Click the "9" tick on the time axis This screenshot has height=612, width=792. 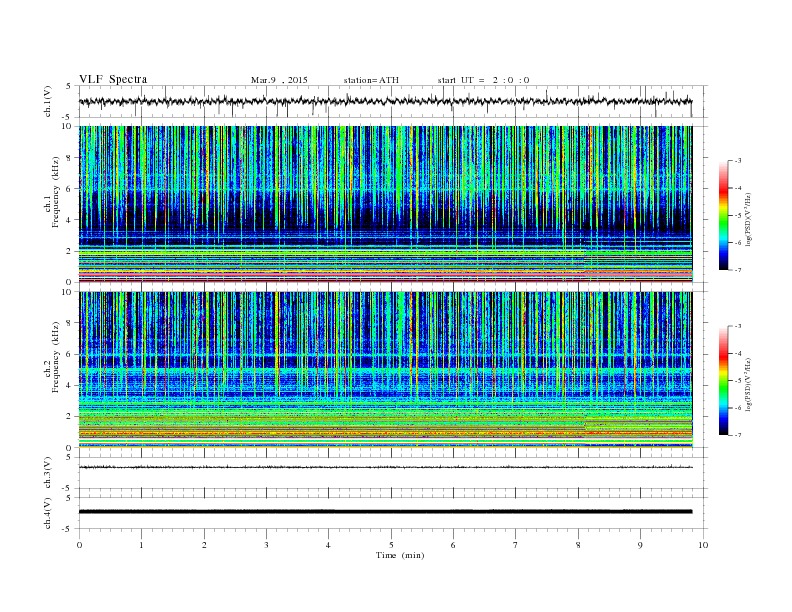(x=640, y=545)
